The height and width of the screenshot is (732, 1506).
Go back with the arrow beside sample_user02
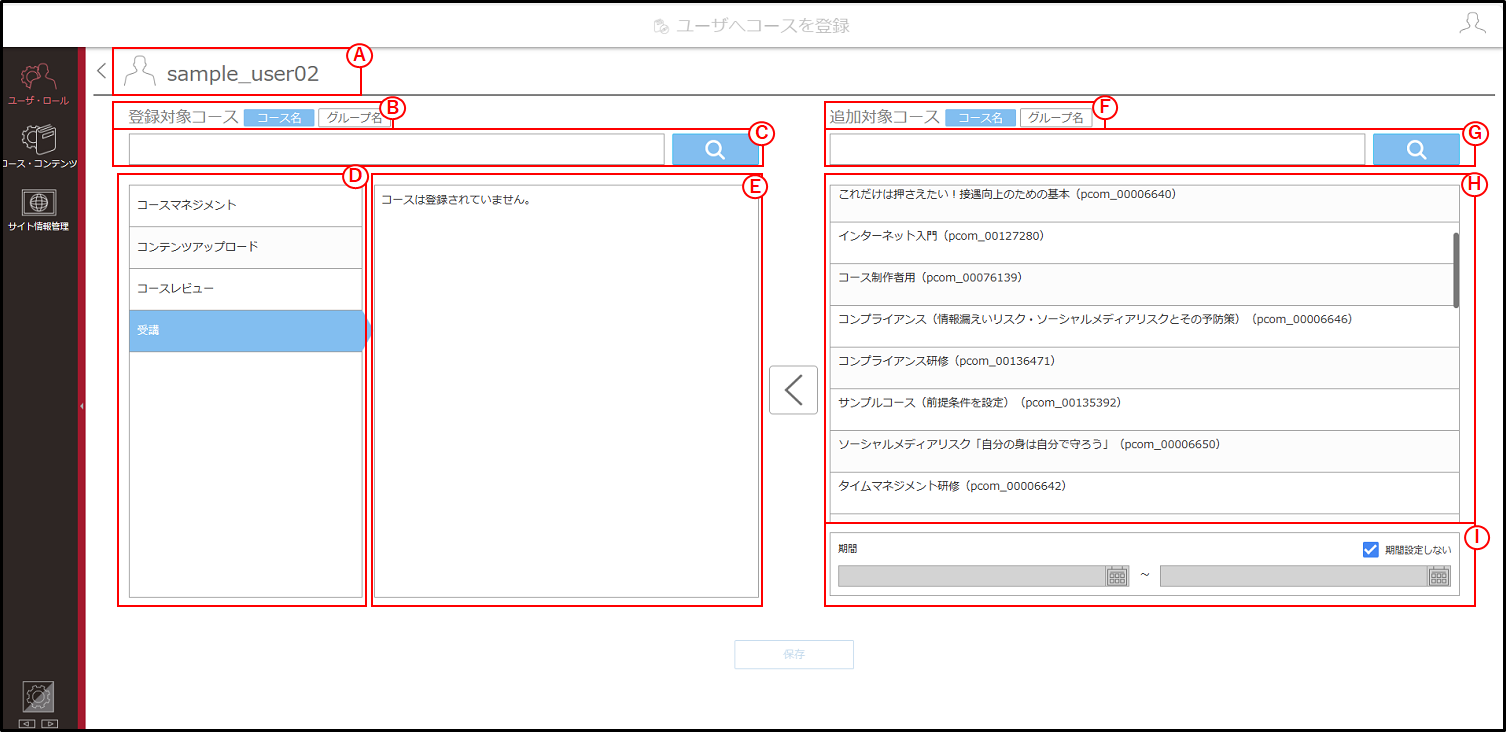[101, 71]
